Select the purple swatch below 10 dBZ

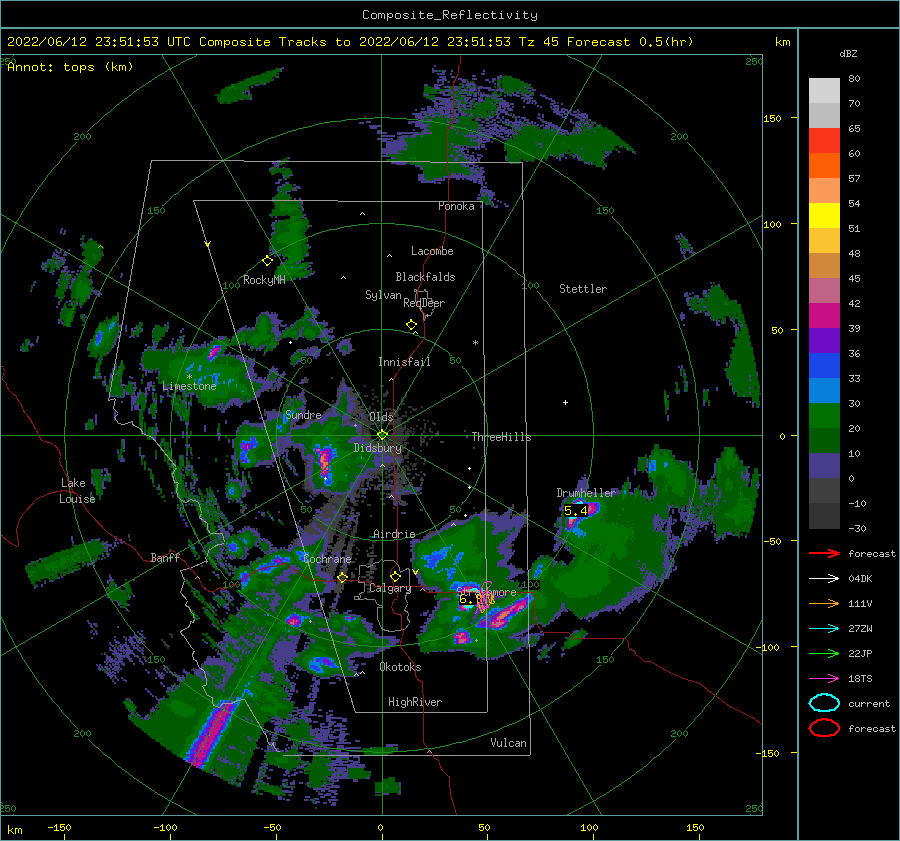tap(824, 465)
